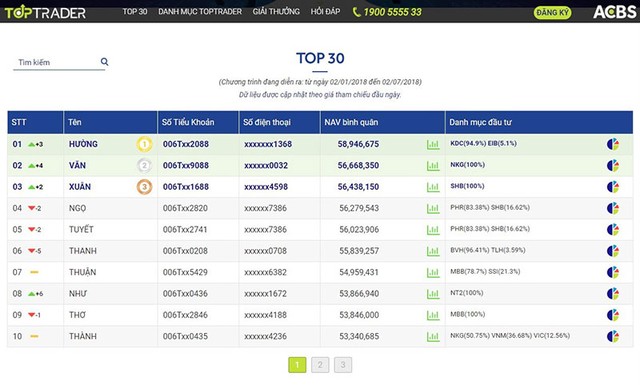
Task: Go to page 3 of results
Action: click(343, 365)
